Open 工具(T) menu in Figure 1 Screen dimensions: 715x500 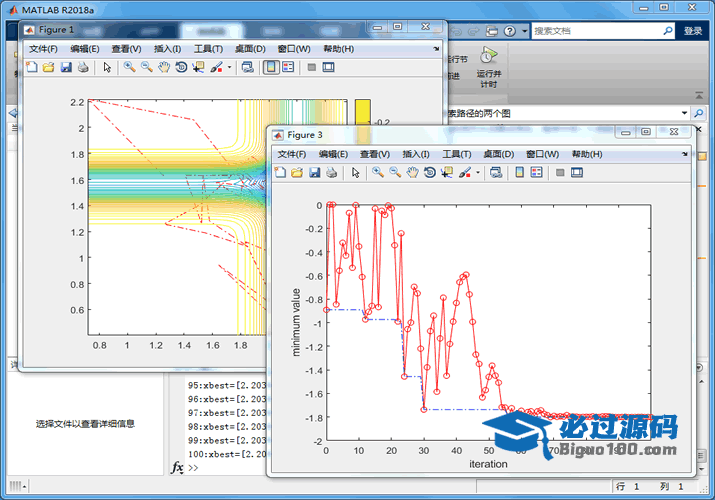click(208, 49)
